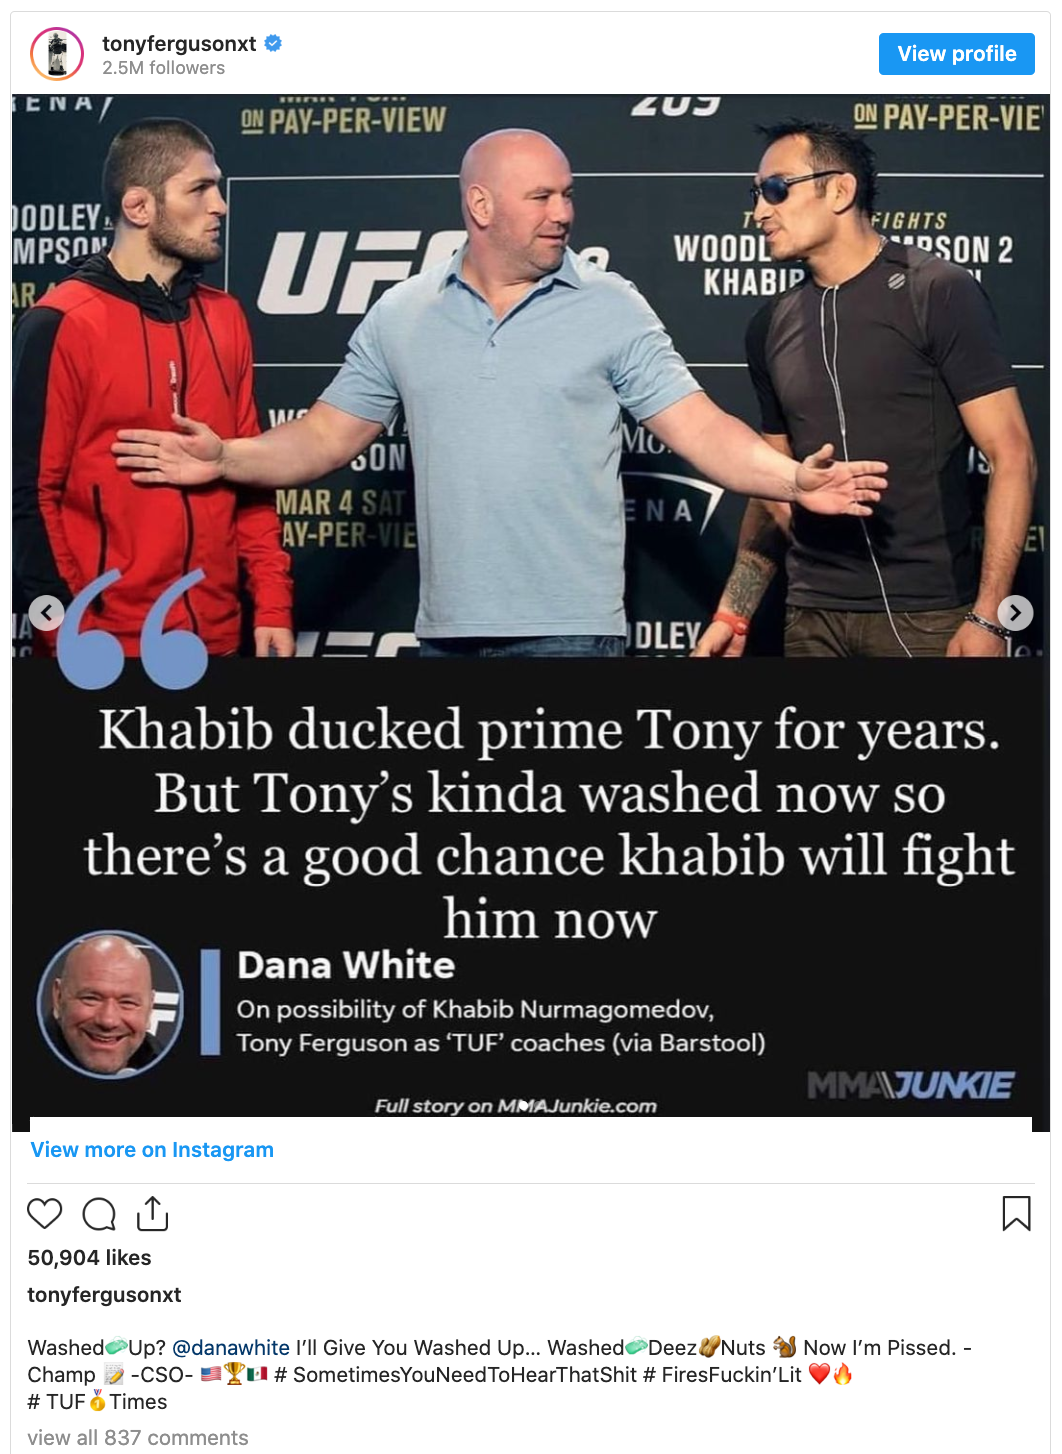
Task: Go to the next carousel image
Action: (1015, 612)
